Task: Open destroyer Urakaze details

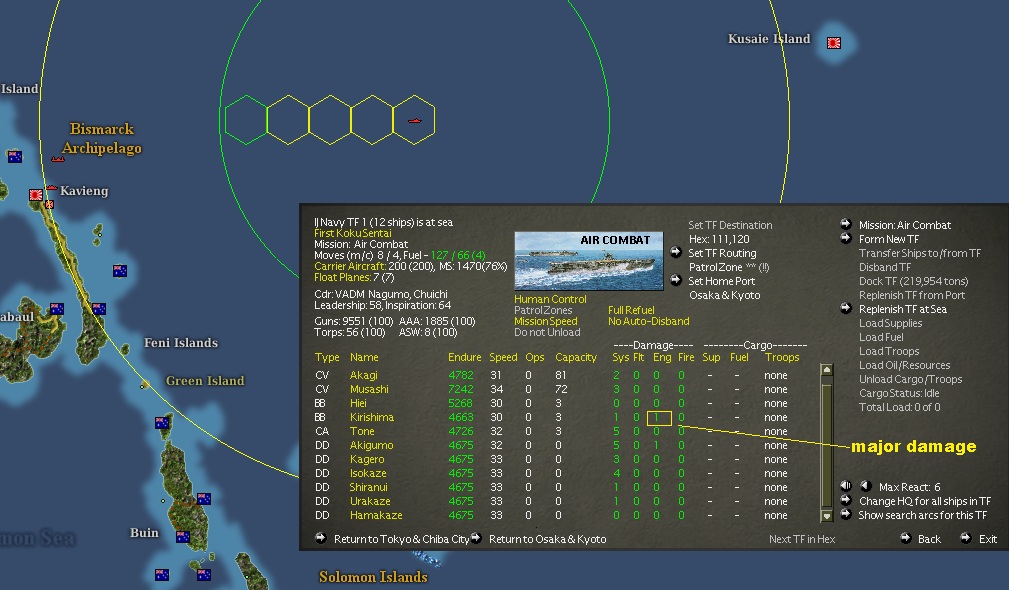Action: pyautogui.click(x=370, y=501)
